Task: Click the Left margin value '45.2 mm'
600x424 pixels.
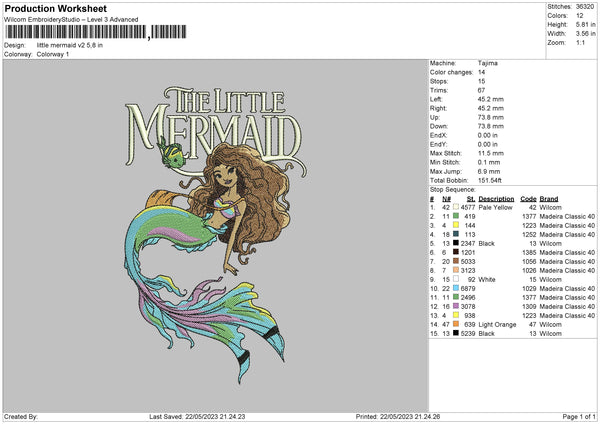Action: tap(491, 99)
